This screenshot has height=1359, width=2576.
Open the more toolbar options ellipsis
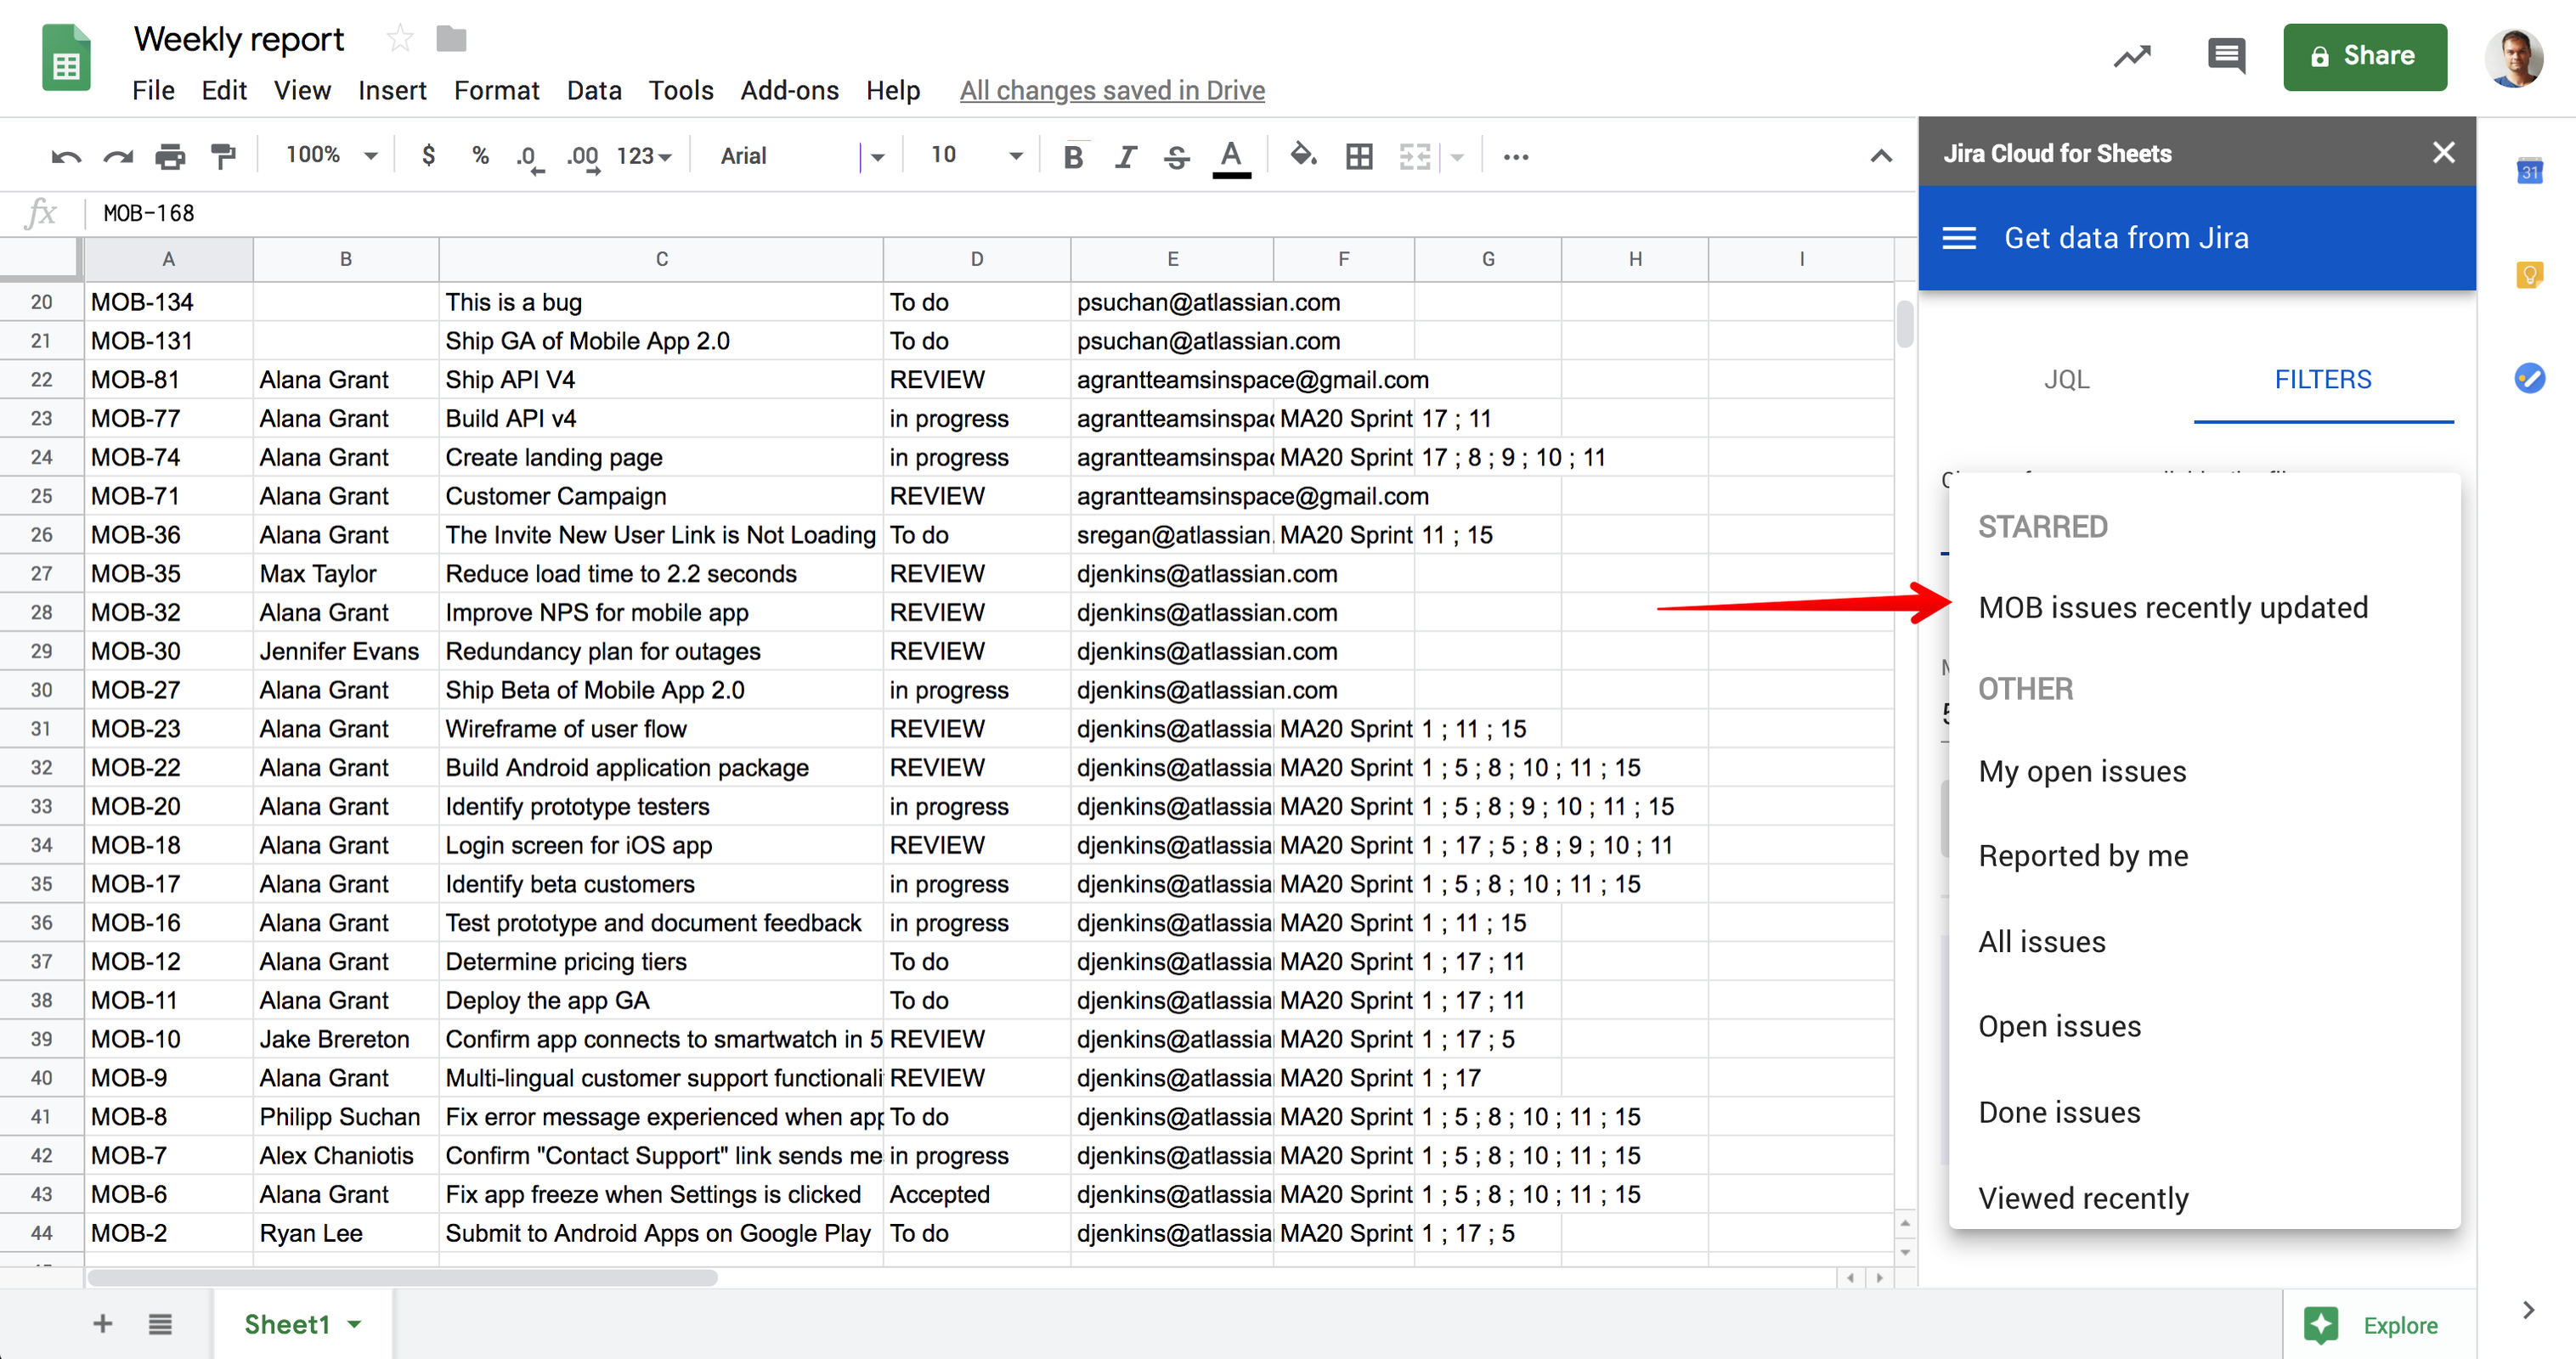pos(1515,157)
